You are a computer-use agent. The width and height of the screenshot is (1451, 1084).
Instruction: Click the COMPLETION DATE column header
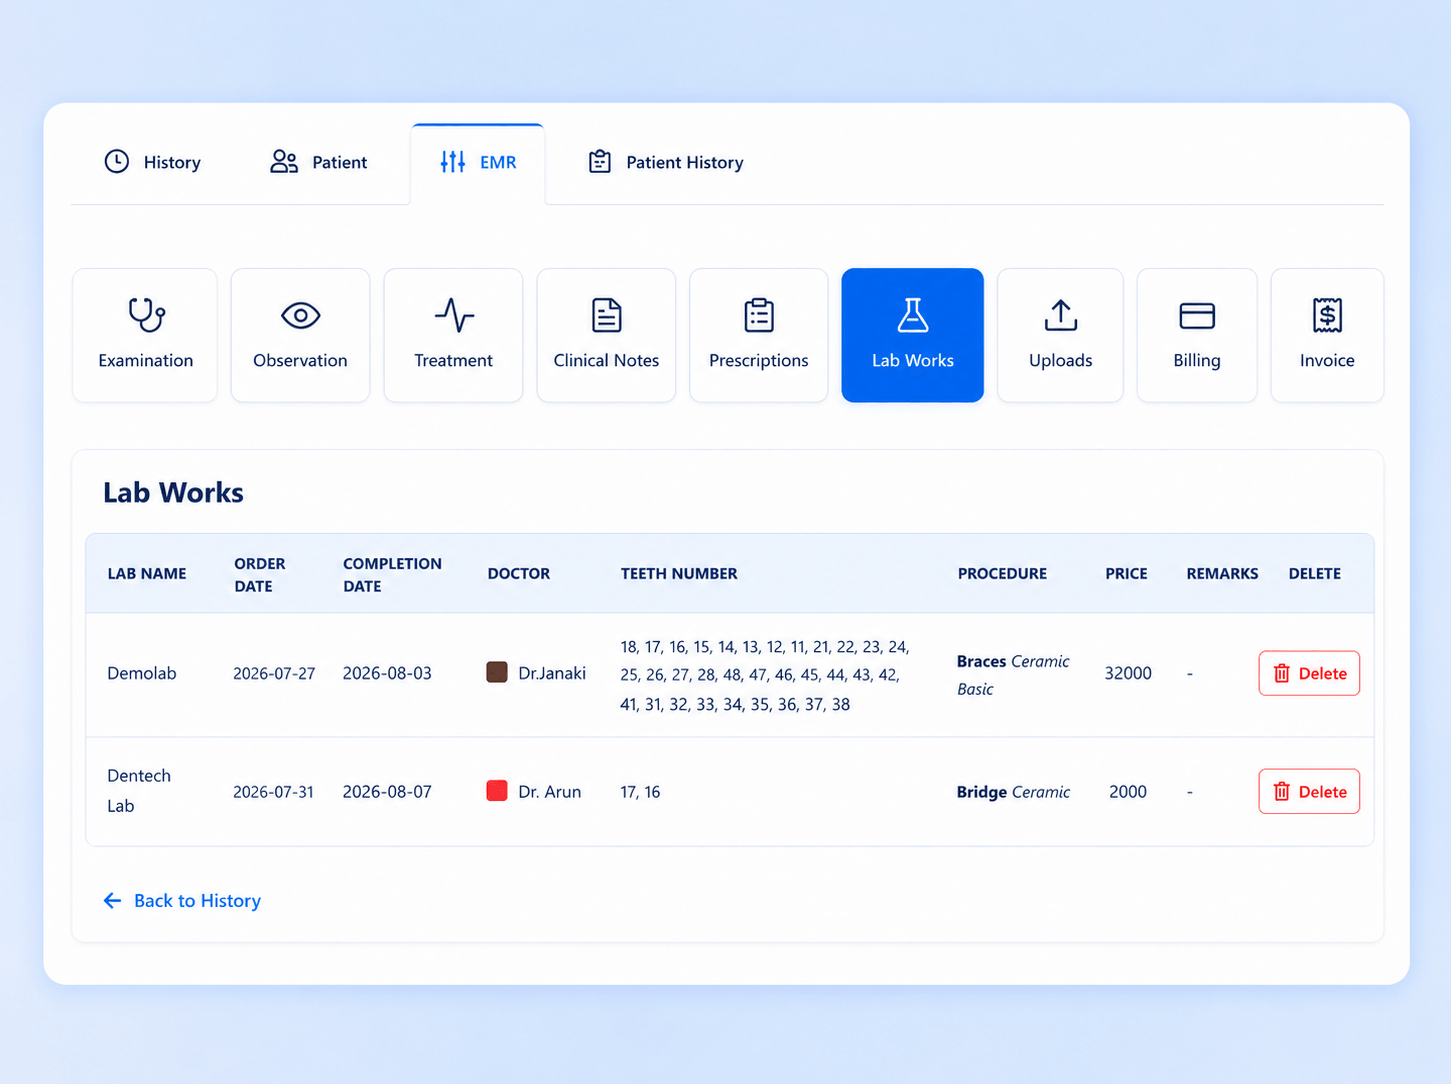coord(392,575)
